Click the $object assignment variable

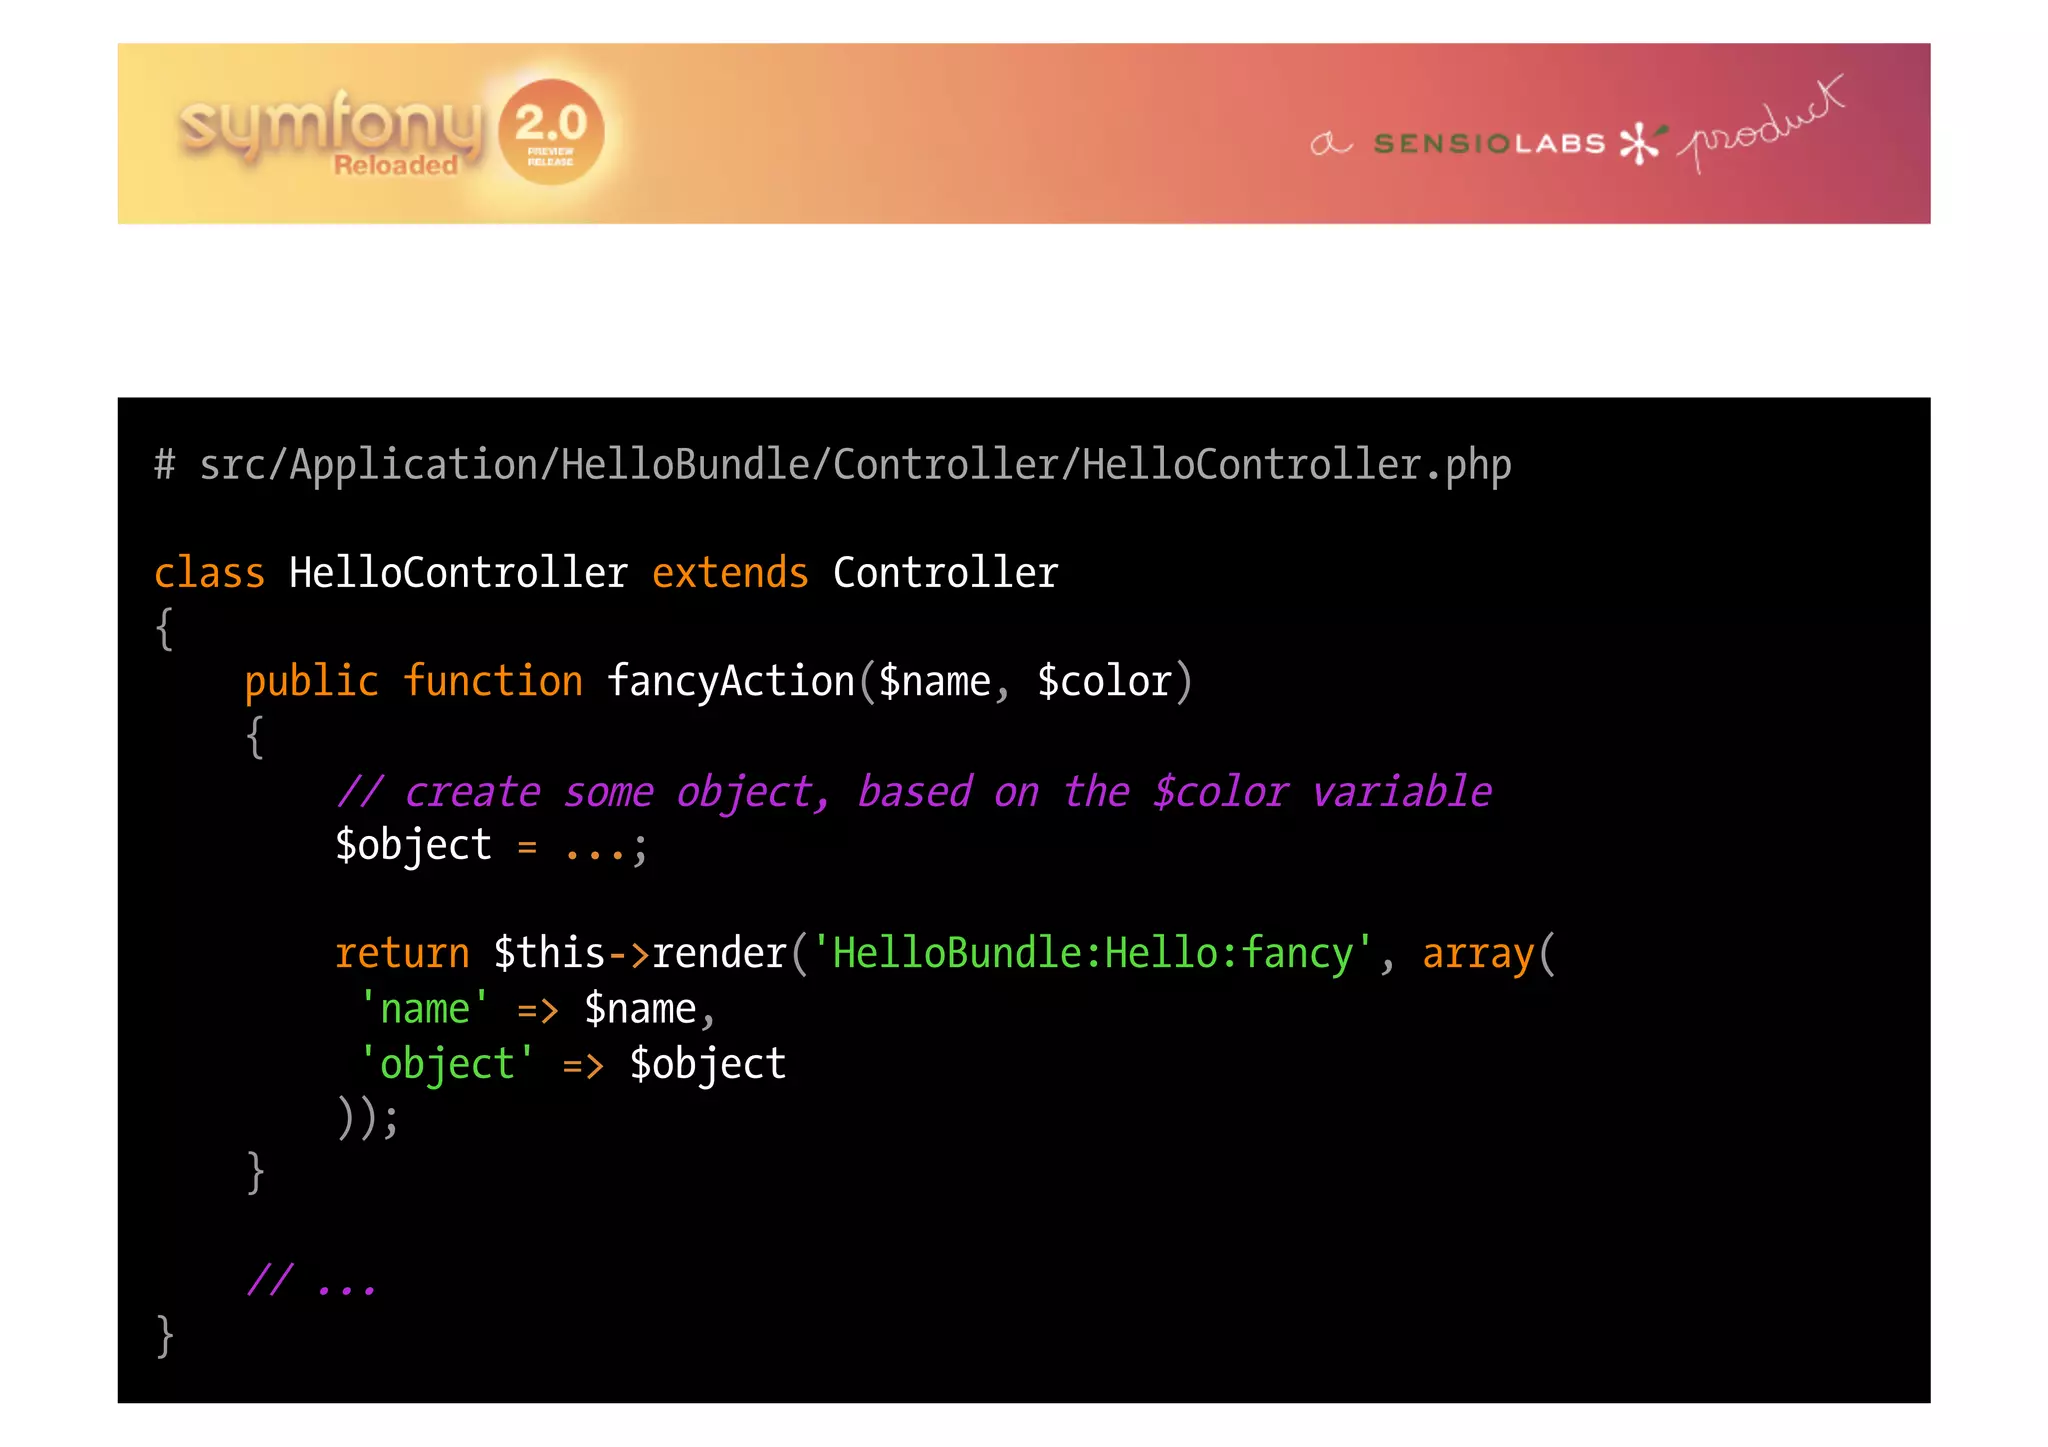pos(413,846)
